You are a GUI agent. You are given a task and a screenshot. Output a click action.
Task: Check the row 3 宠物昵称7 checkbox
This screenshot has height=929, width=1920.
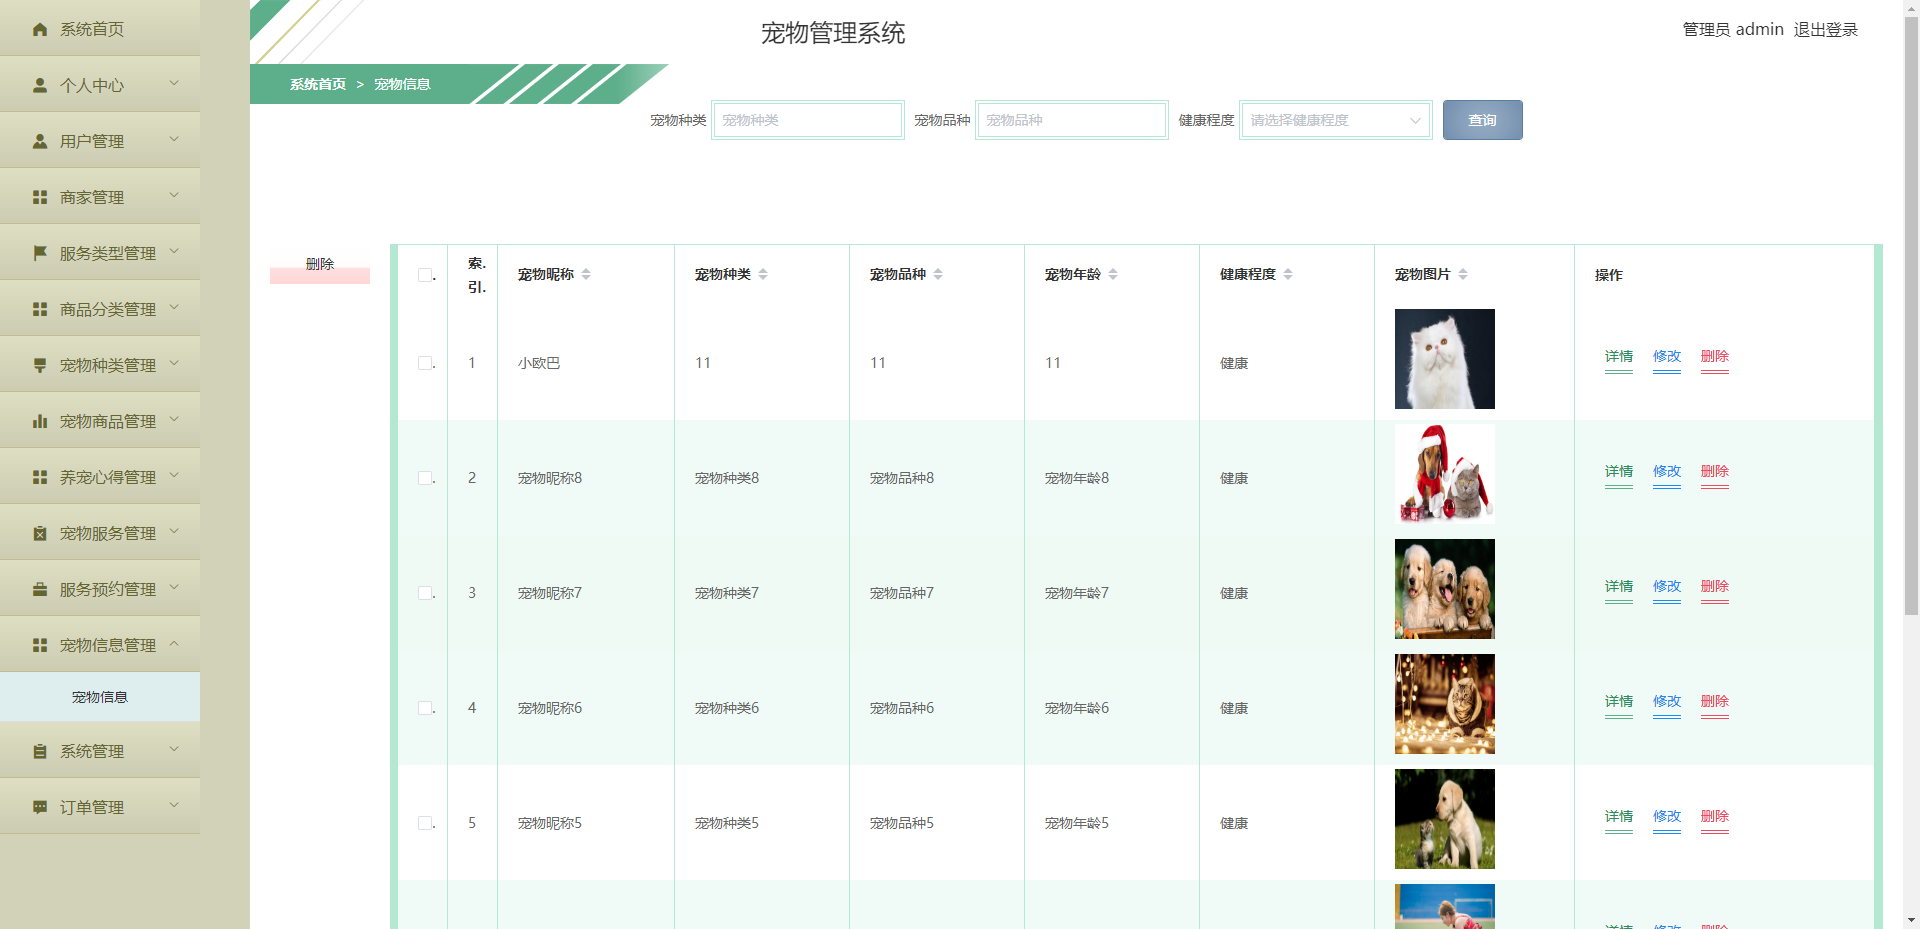pos(425,593)
